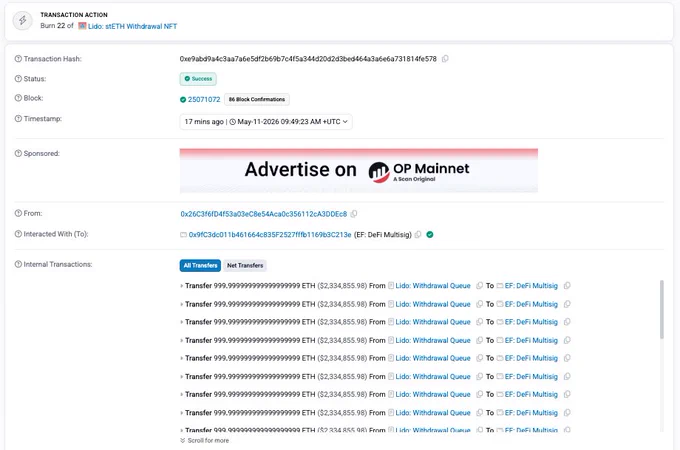Copy Lido Withdrawal Queue address in second transfer row
Screen dimensions: 680x450
pyautogui.click(x=479, y=304)
